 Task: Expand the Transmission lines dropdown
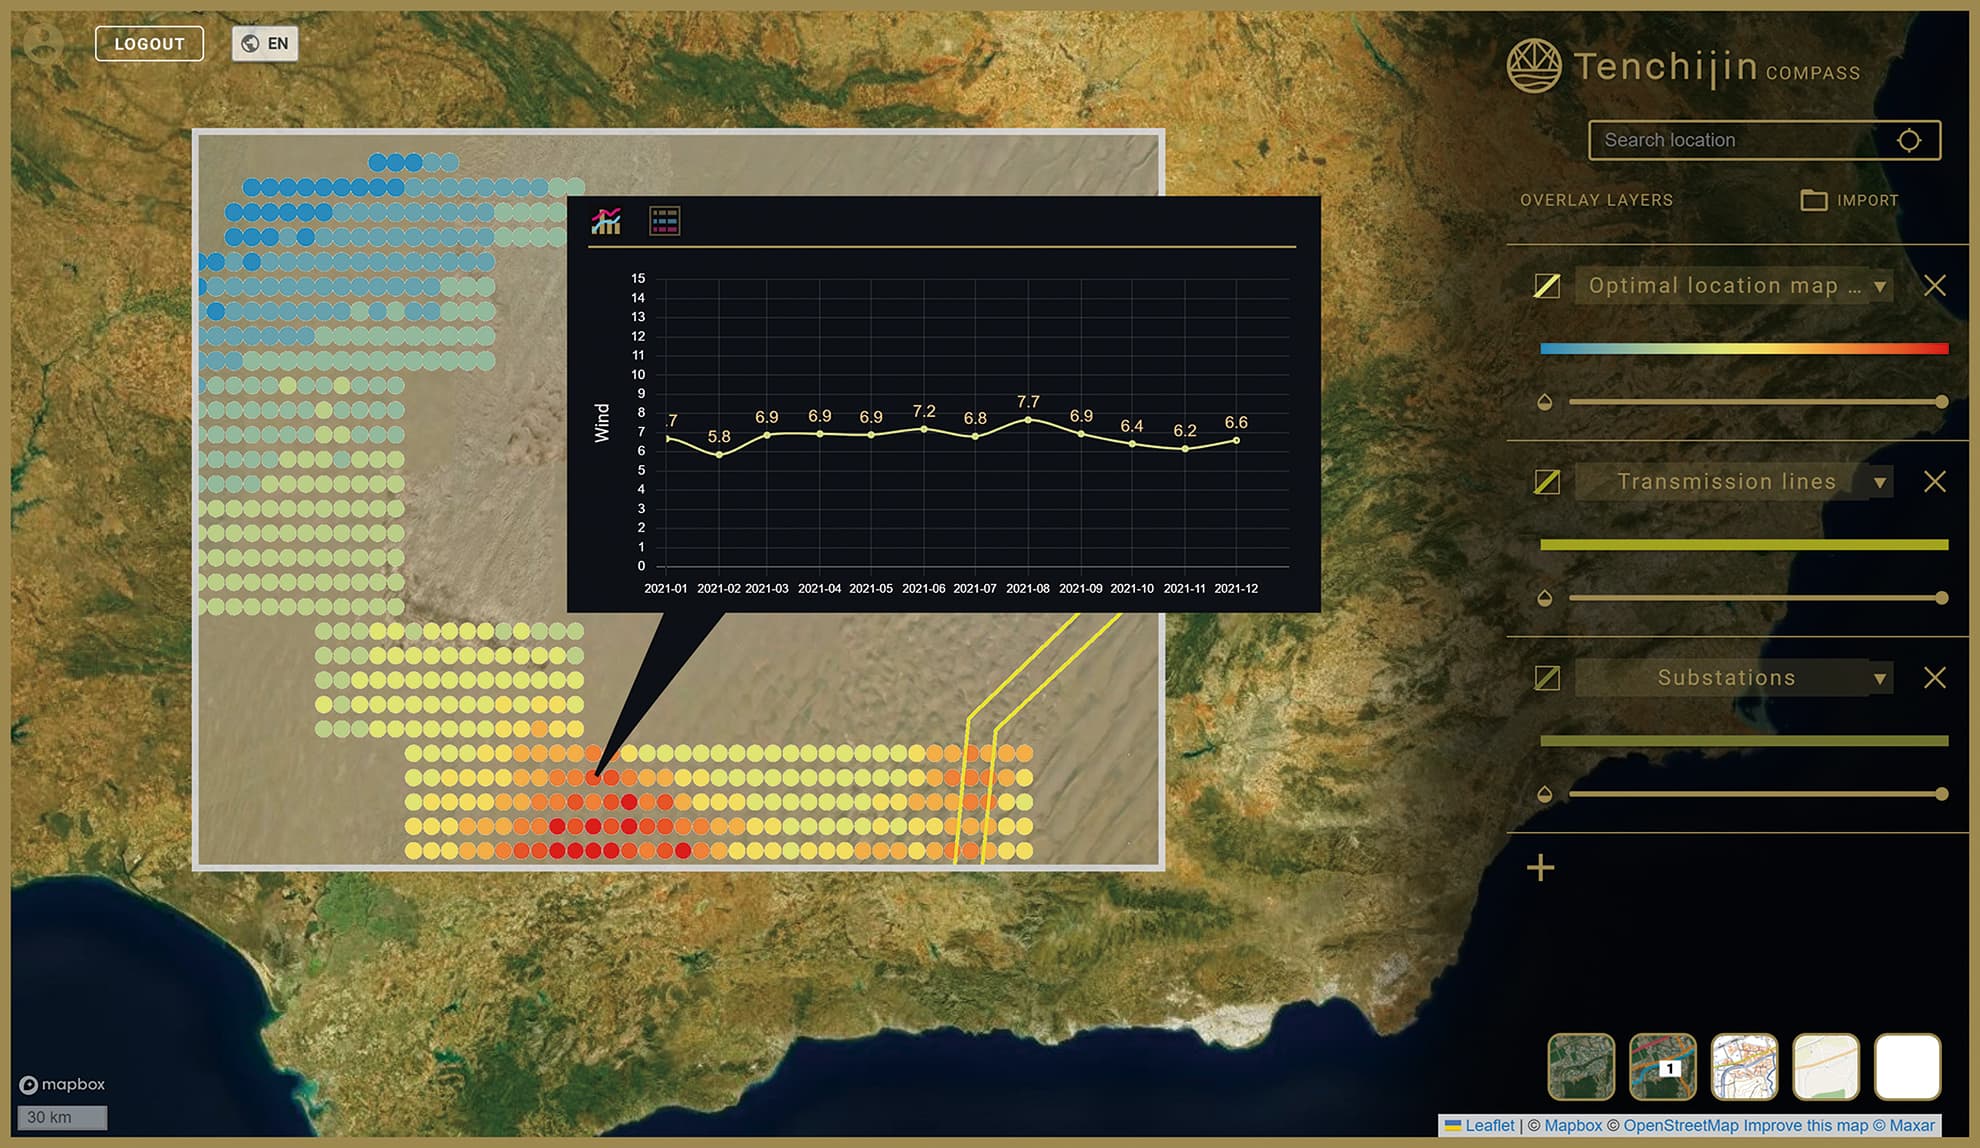point(1879,483)
